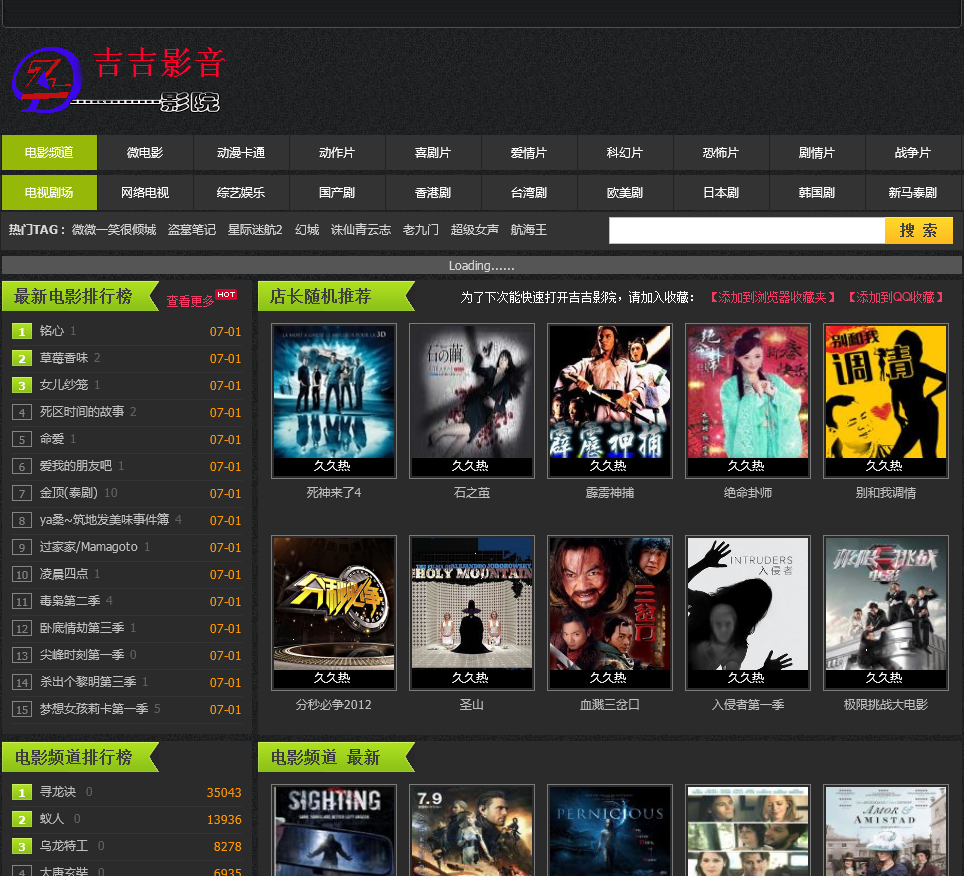This screenshot has width=964, height=876.
Task: Select the 战争片 category
Action: click(x=912, y=152)
